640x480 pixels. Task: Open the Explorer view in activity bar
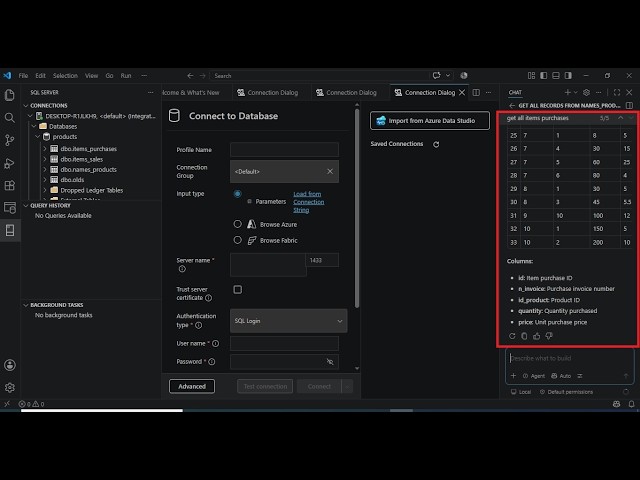tap(9, 95)
